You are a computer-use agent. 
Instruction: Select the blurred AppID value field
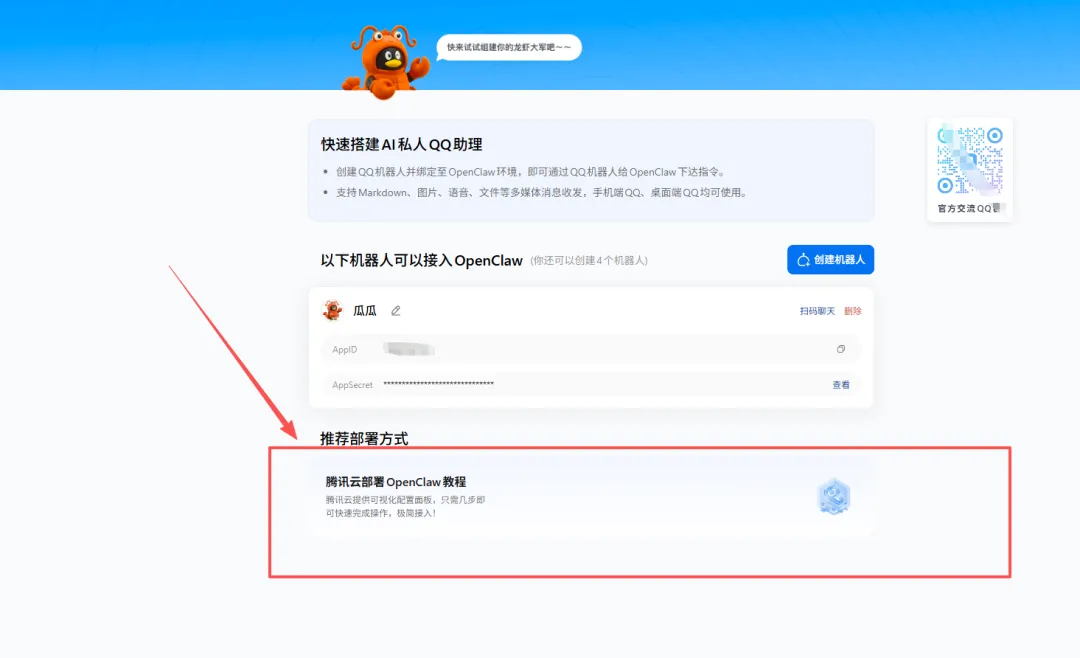[409, 349]
